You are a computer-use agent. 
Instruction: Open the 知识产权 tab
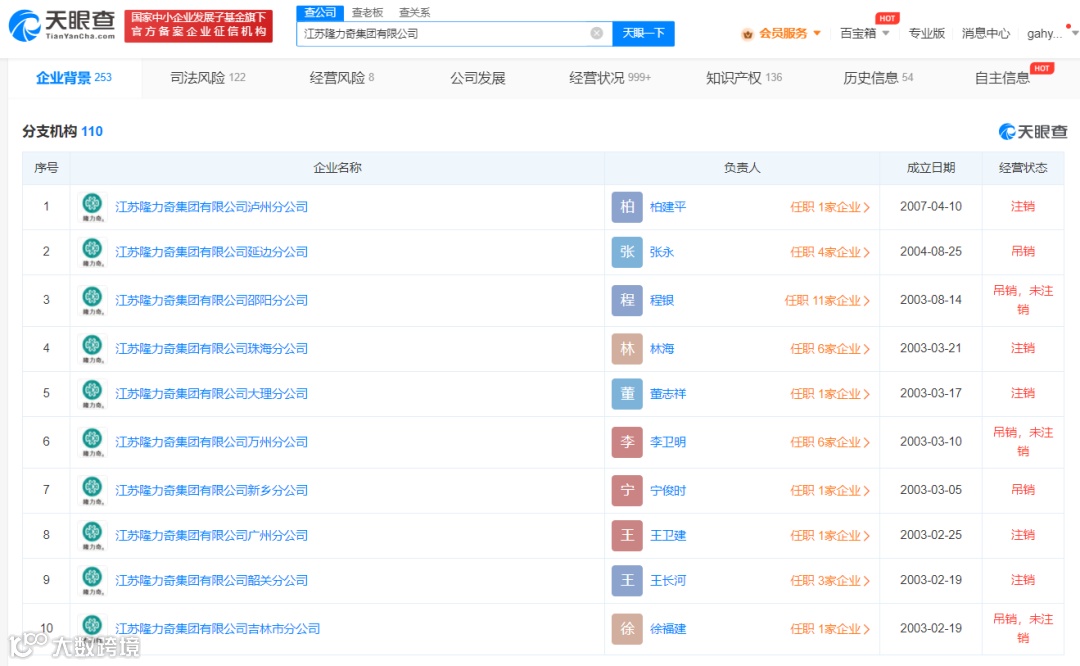click(744, 78)
